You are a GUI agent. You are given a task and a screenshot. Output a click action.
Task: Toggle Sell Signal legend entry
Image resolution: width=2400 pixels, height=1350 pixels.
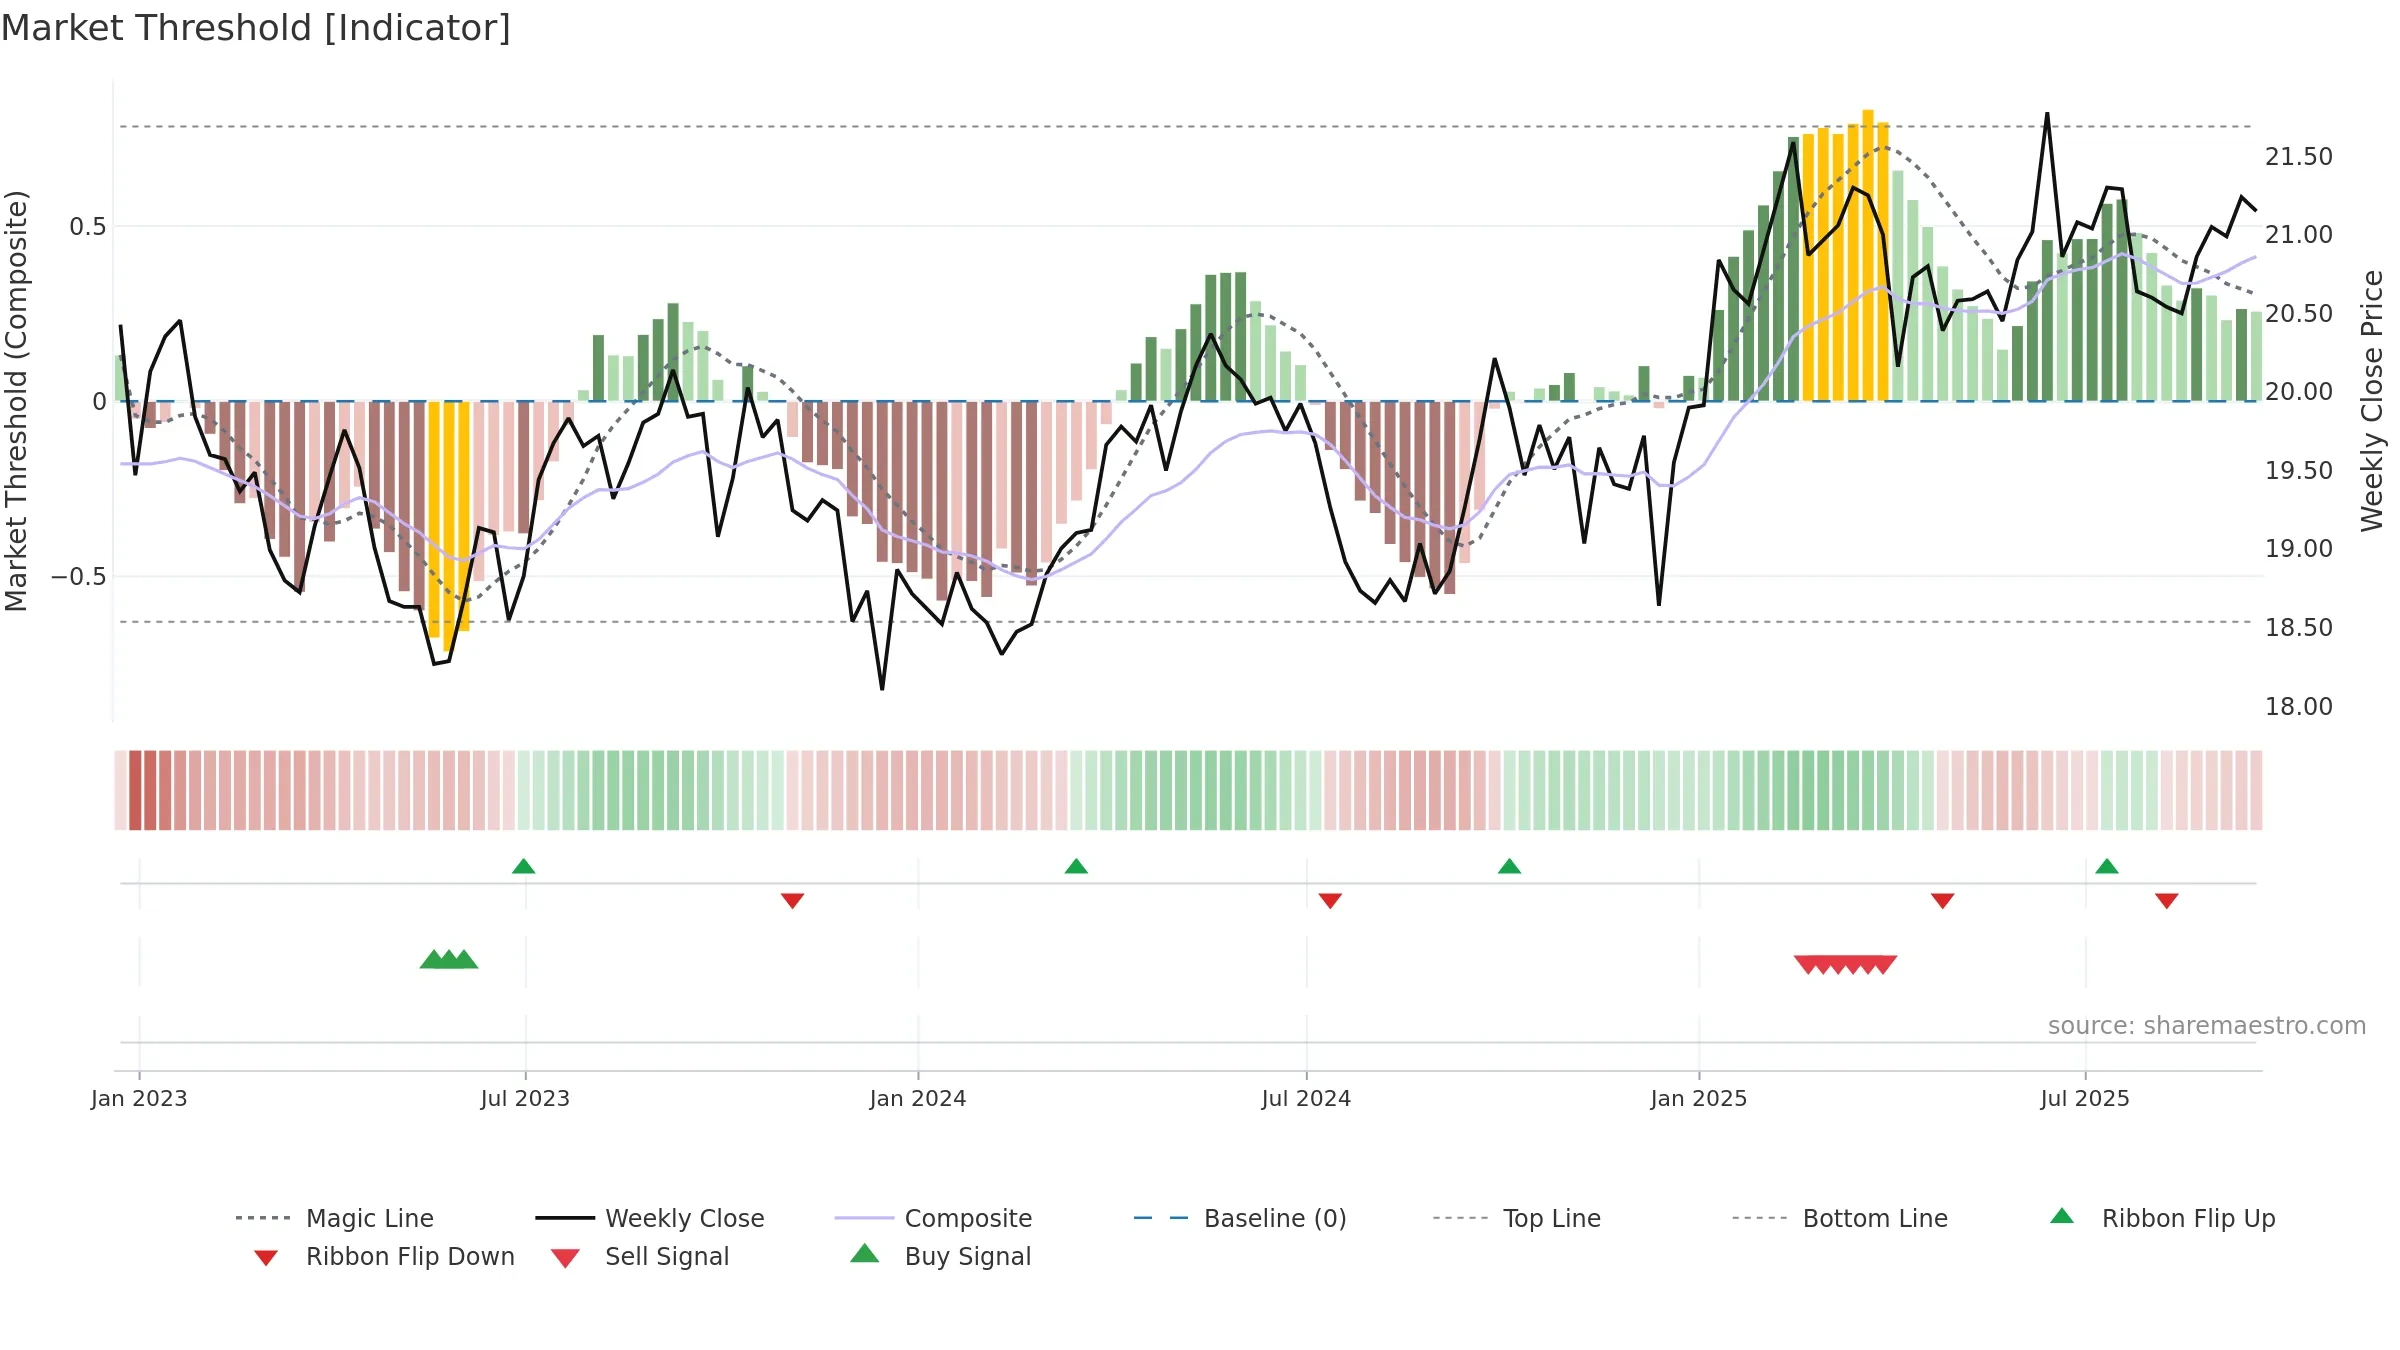coord(640,1256)
